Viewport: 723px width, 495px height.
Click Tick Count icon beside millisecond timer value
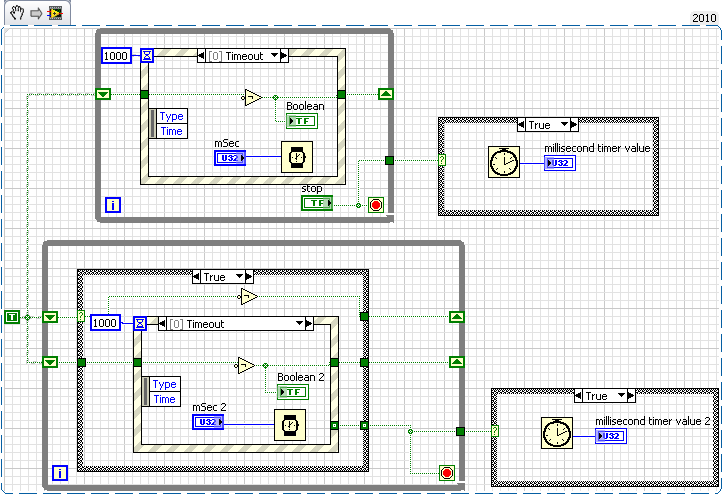(x=503, y=162)
